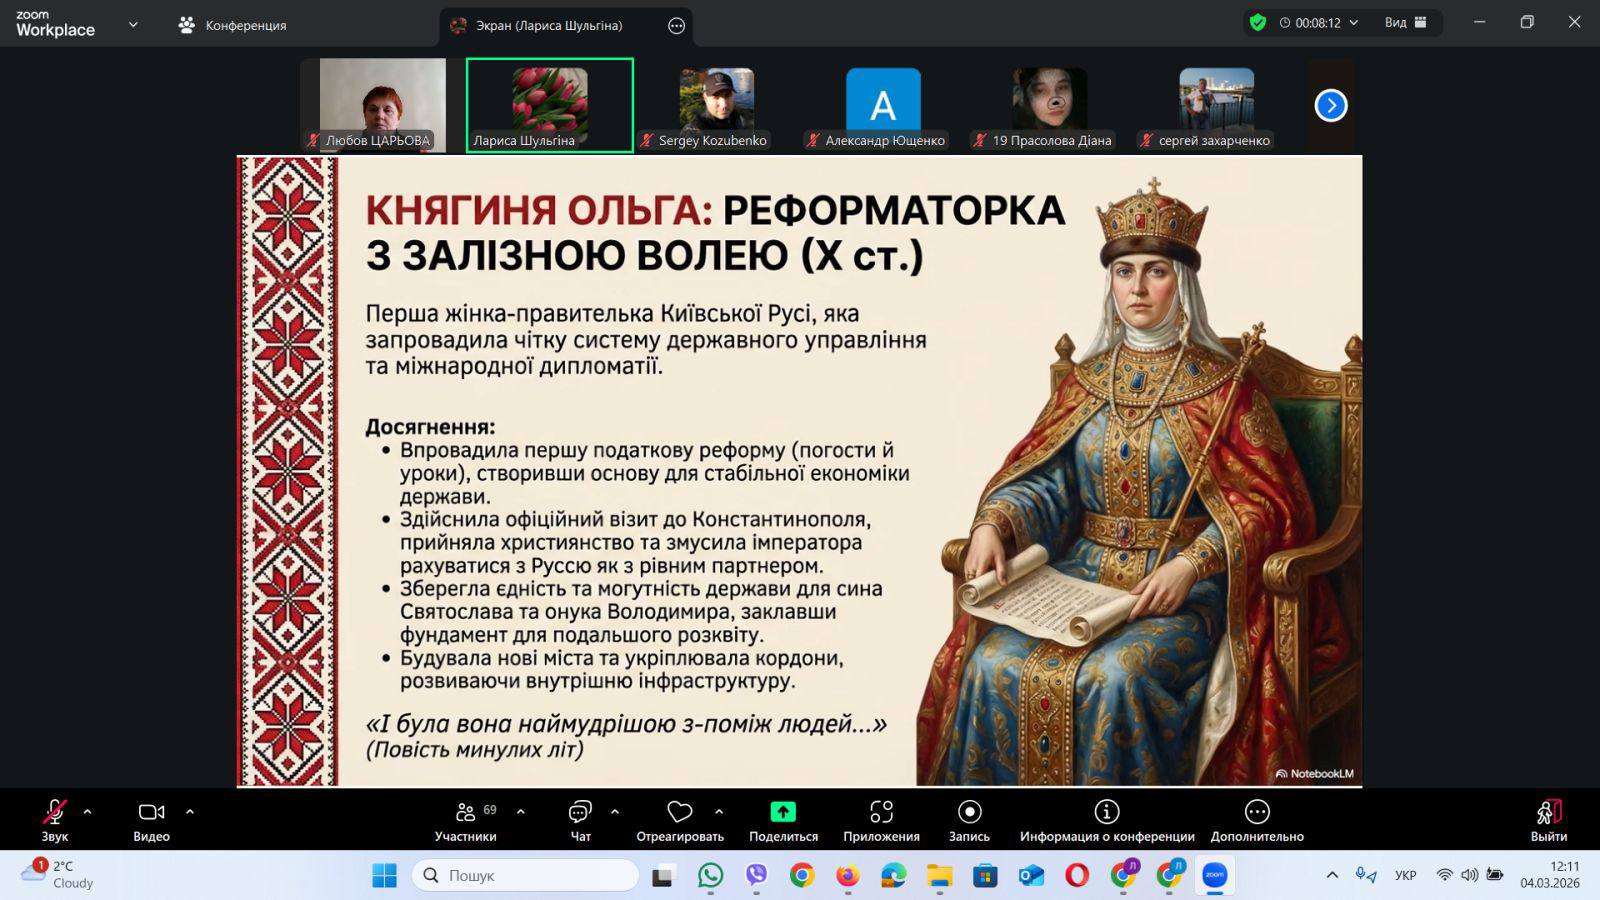1600x900 pixels.
Task: Open the Приложения apps panel
Action: pyautogui.click(x=881, y=820)
